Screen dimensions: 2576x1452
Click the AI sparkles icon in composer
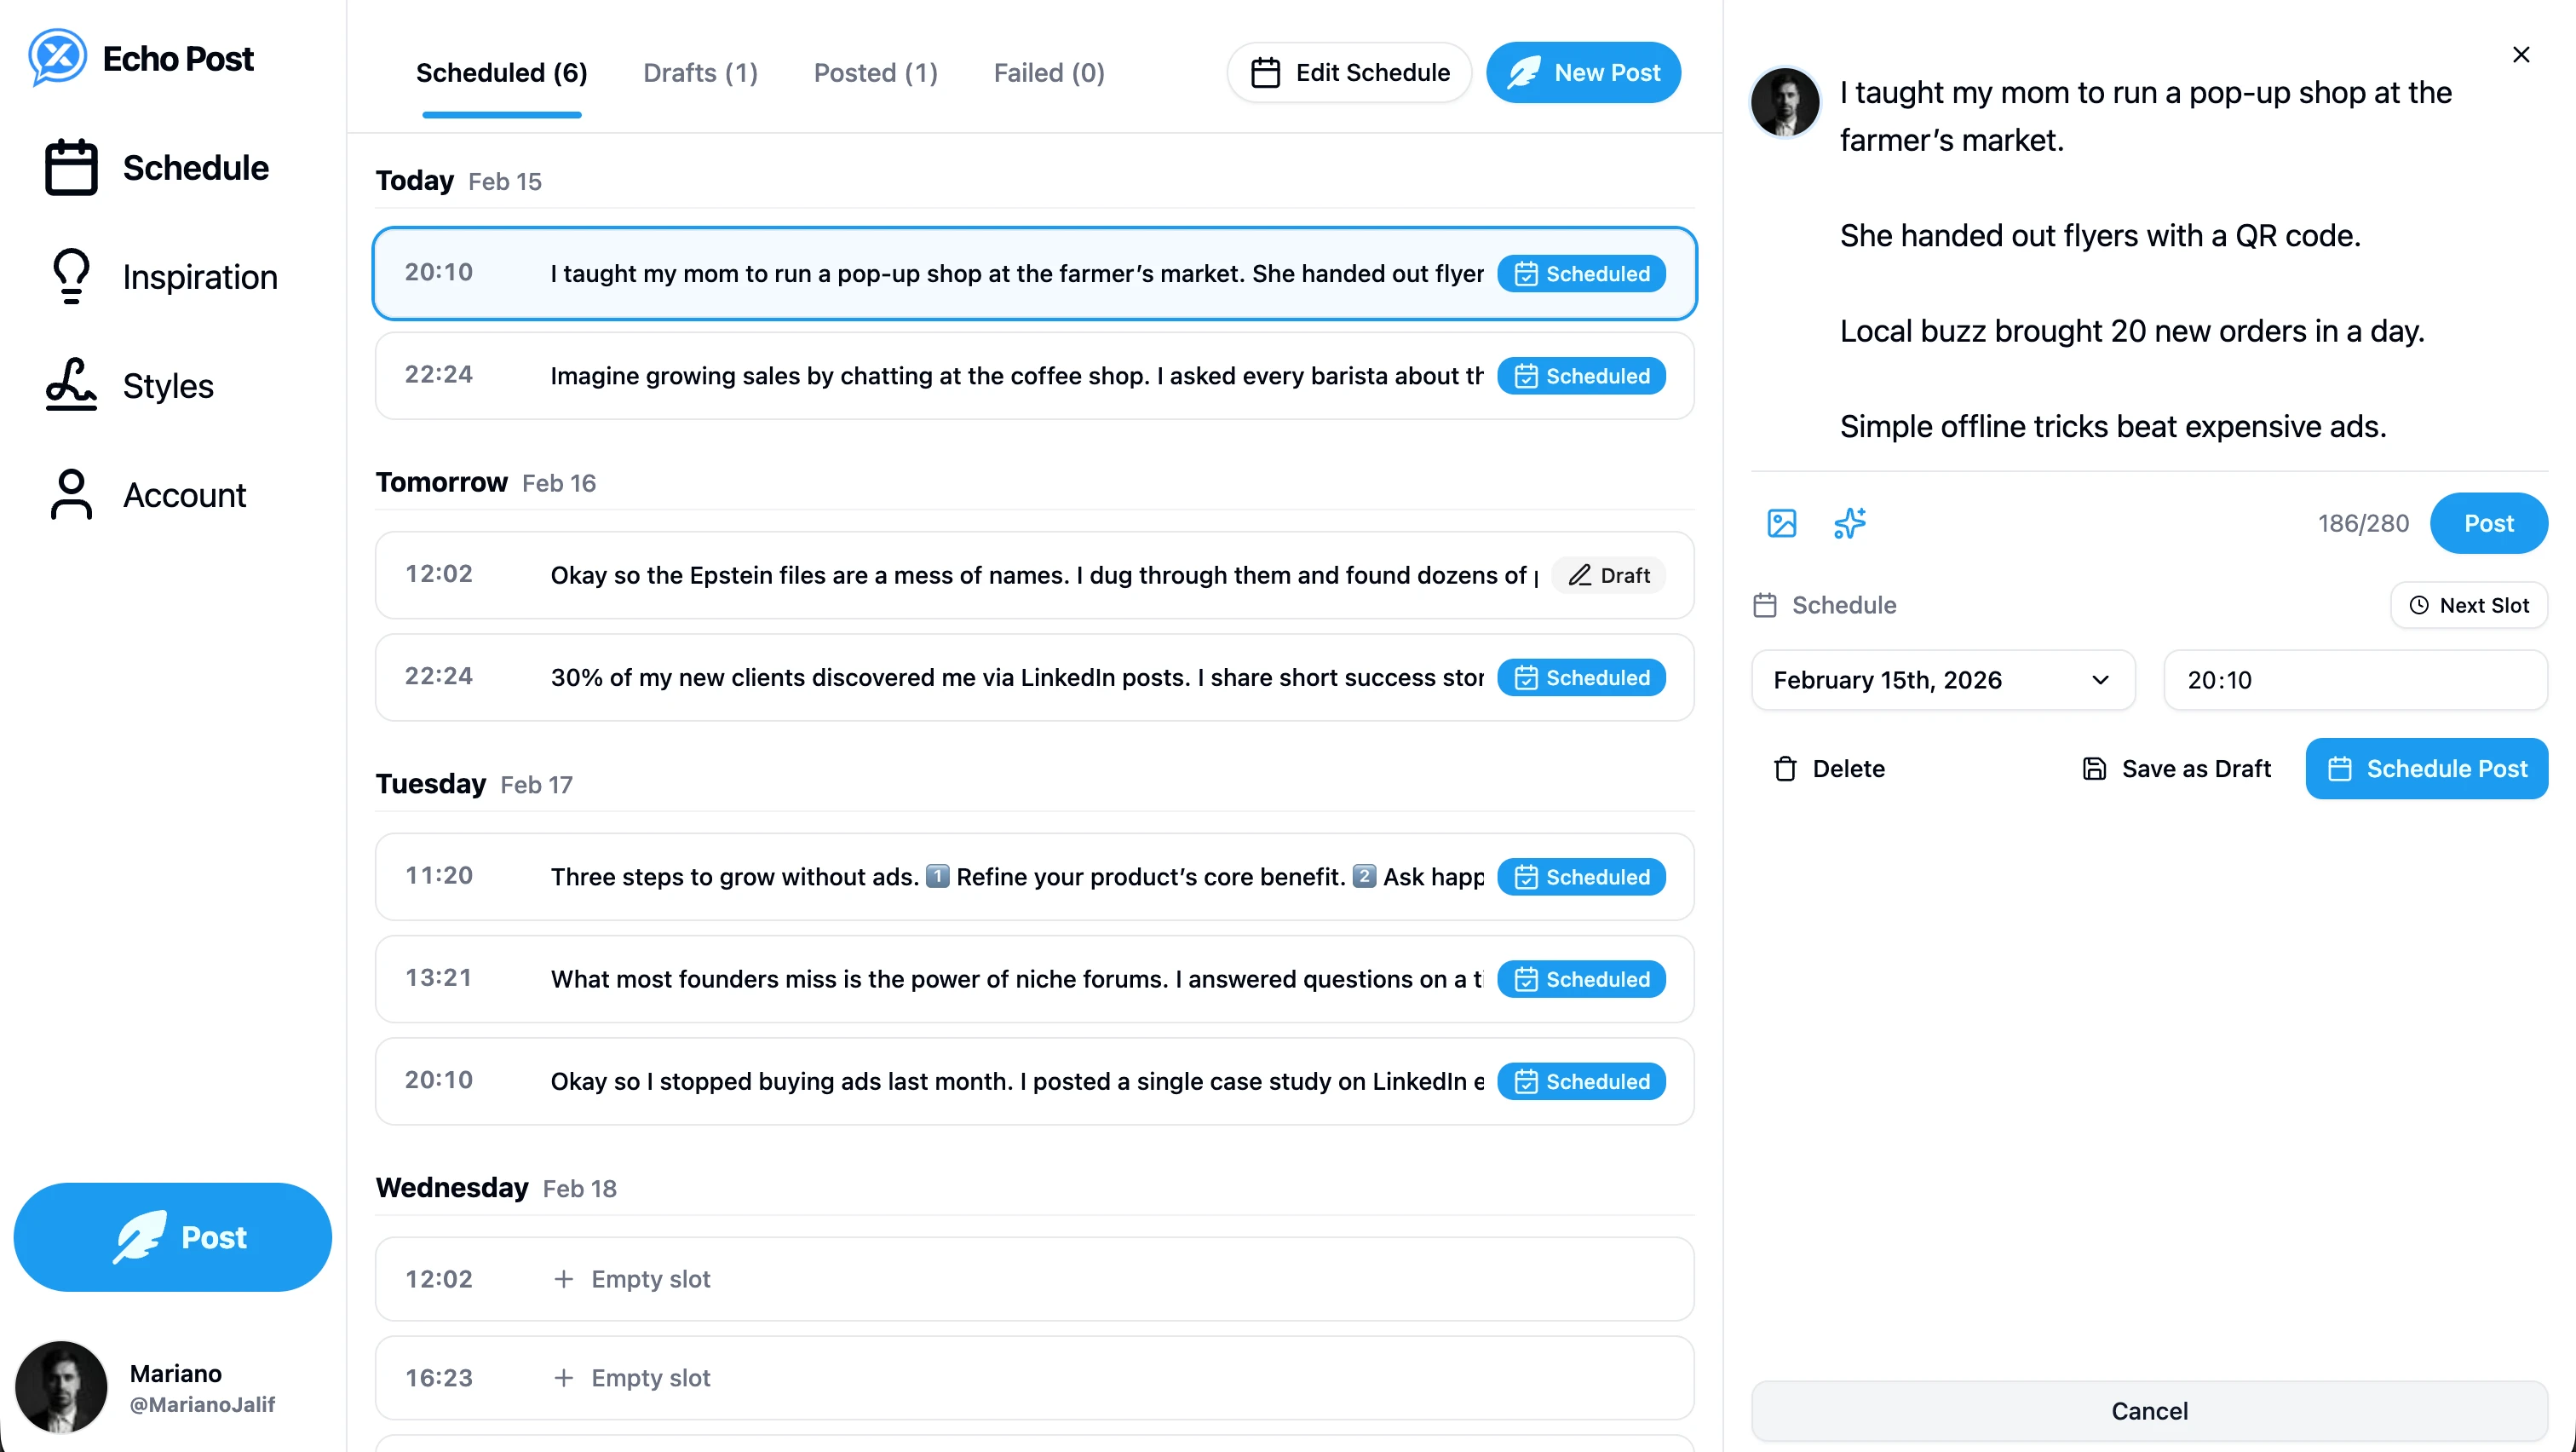coord(1849,523)
